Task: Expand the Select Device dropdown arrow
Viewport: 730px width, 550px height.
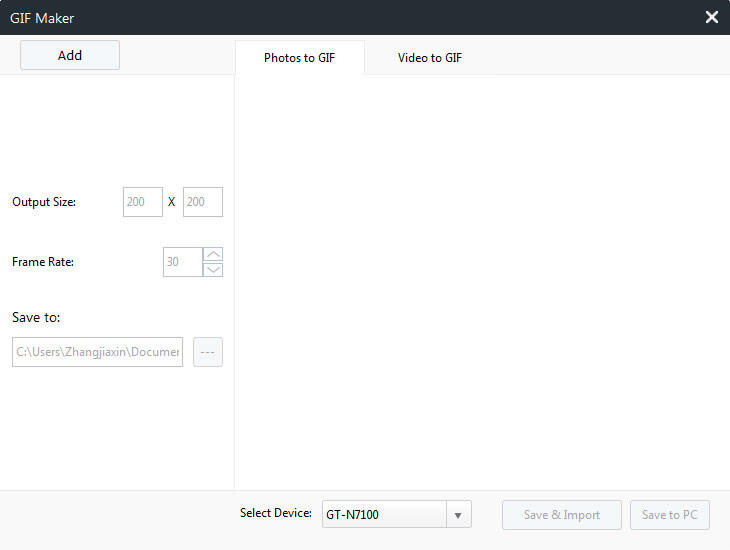Action: pos(458,515)
